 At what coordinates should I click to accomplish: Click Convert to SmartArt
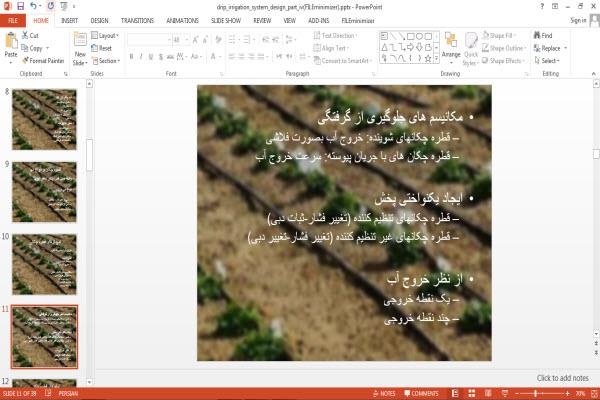tap(342, 60)
